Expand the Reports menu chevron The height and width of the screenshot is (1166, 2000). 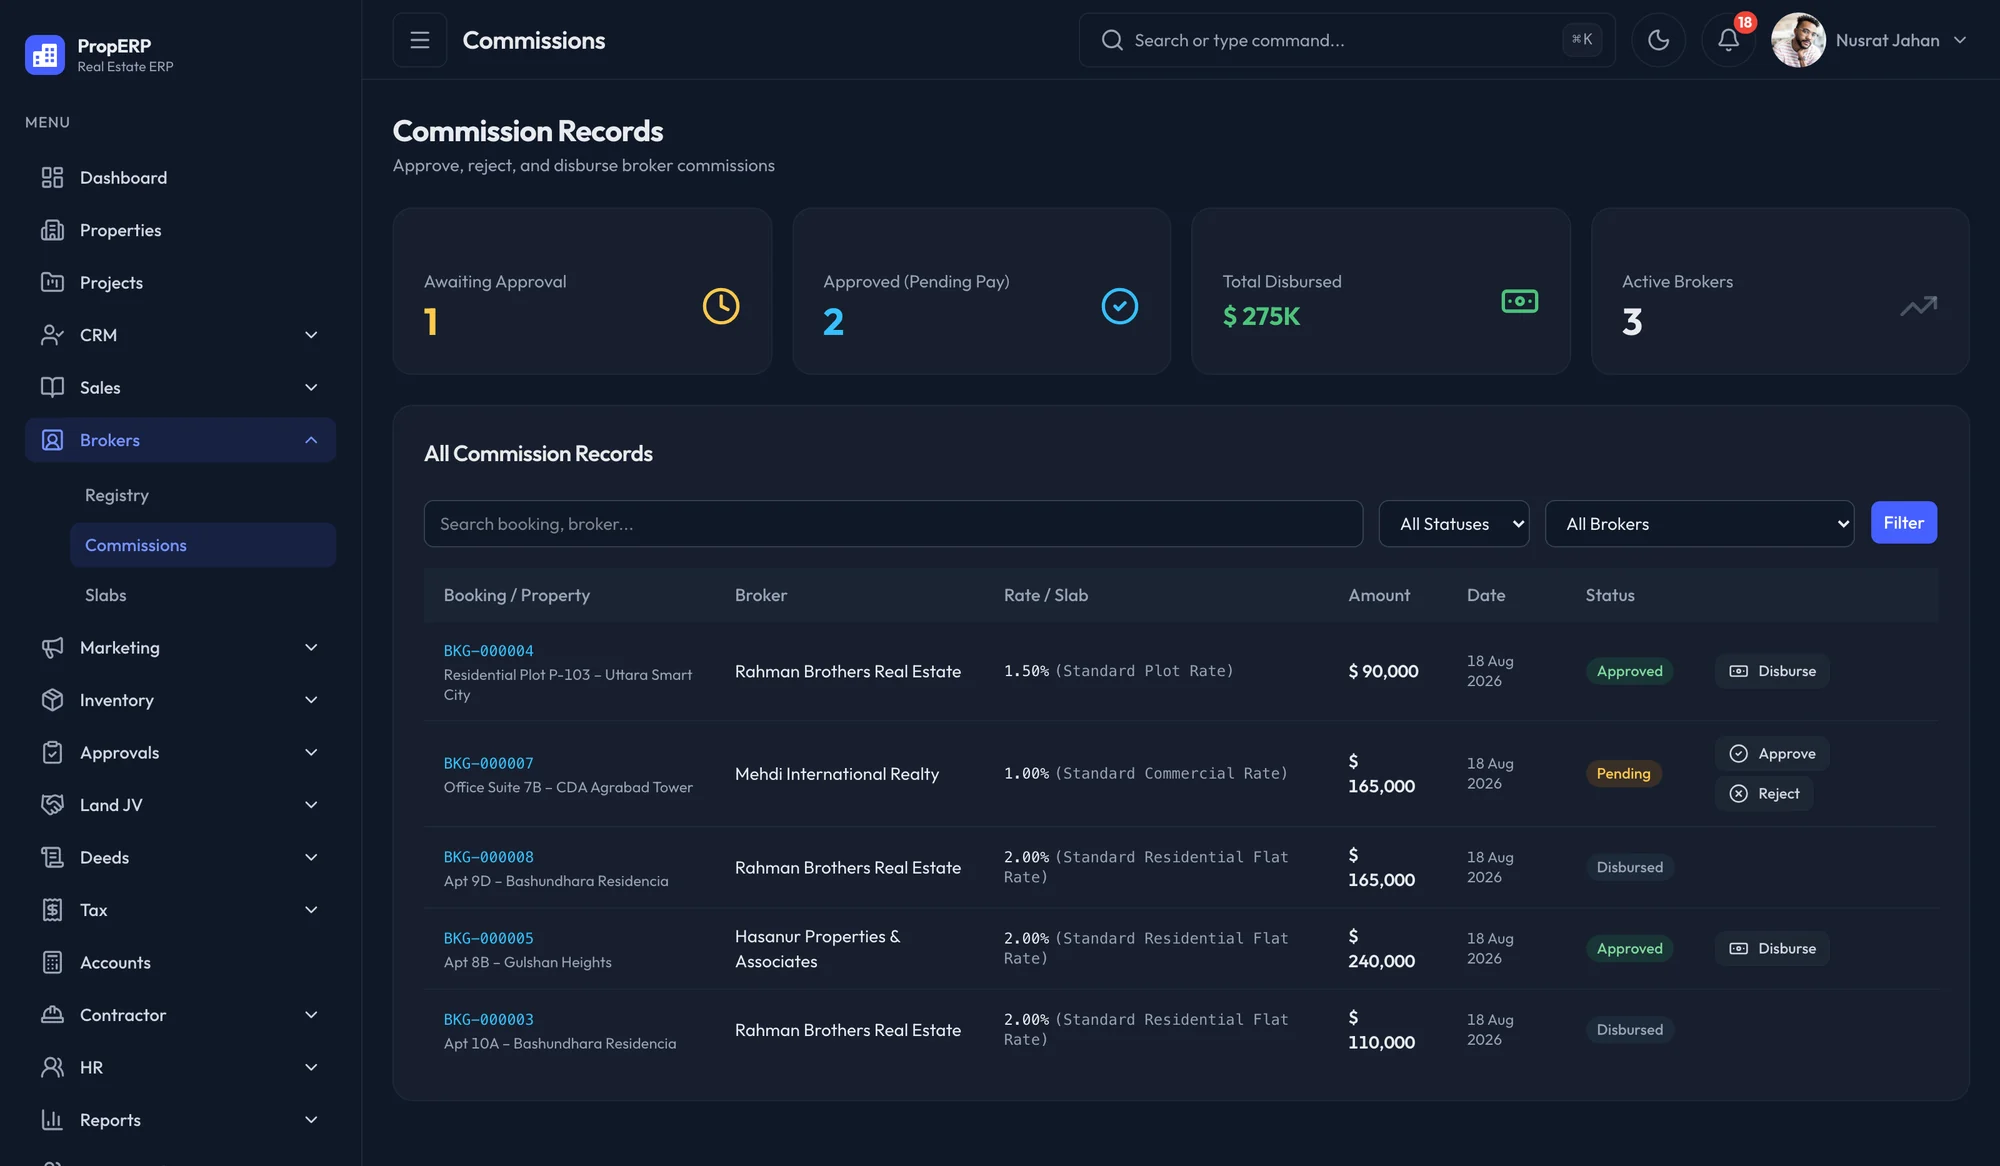311,1120
